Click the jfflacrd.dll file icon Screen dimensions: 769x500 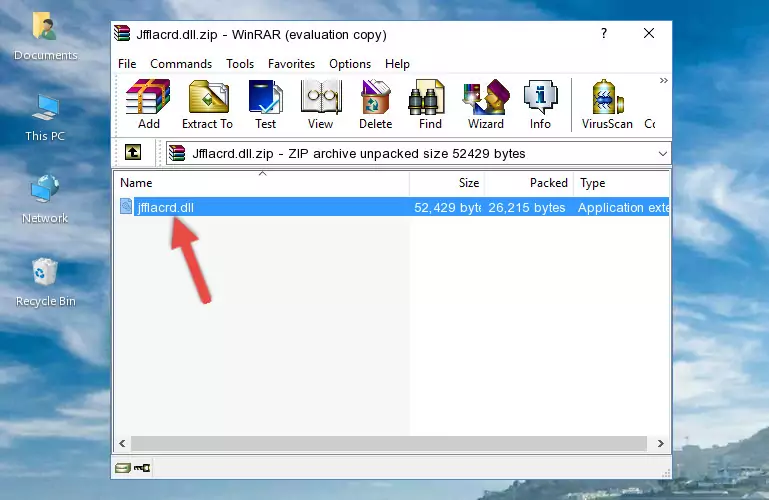pyautogui.click(x=126, y=206)
